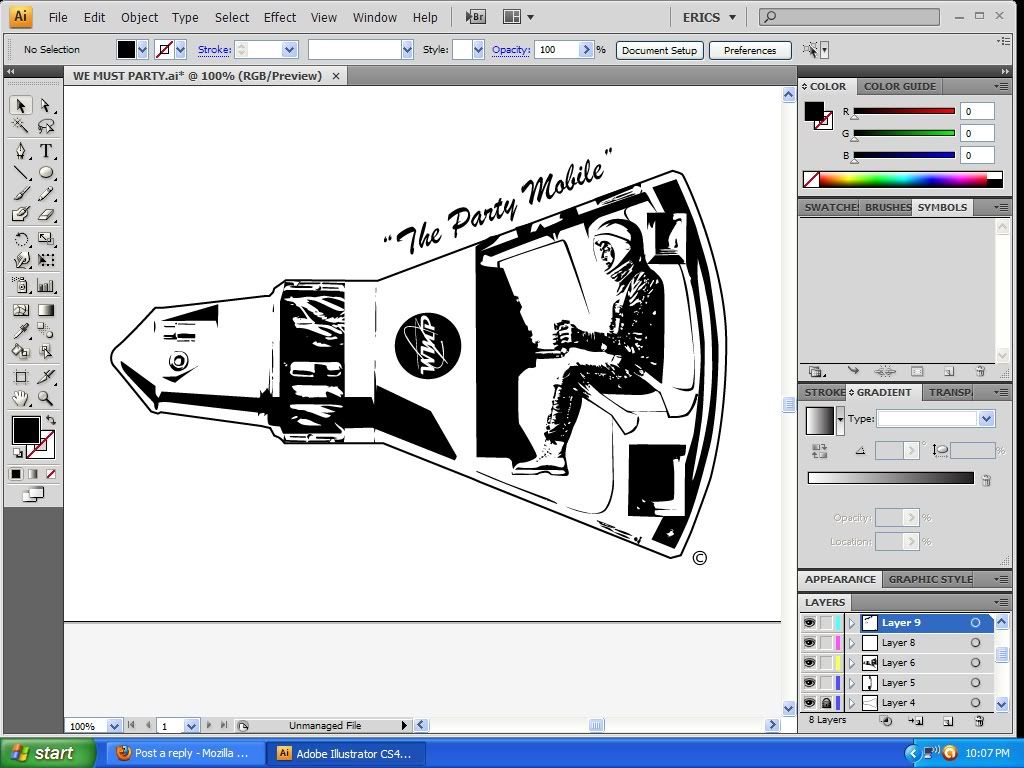Click the Delete Selection trash icon in Layers
The image size is (1024, 768).
(979, 720)
